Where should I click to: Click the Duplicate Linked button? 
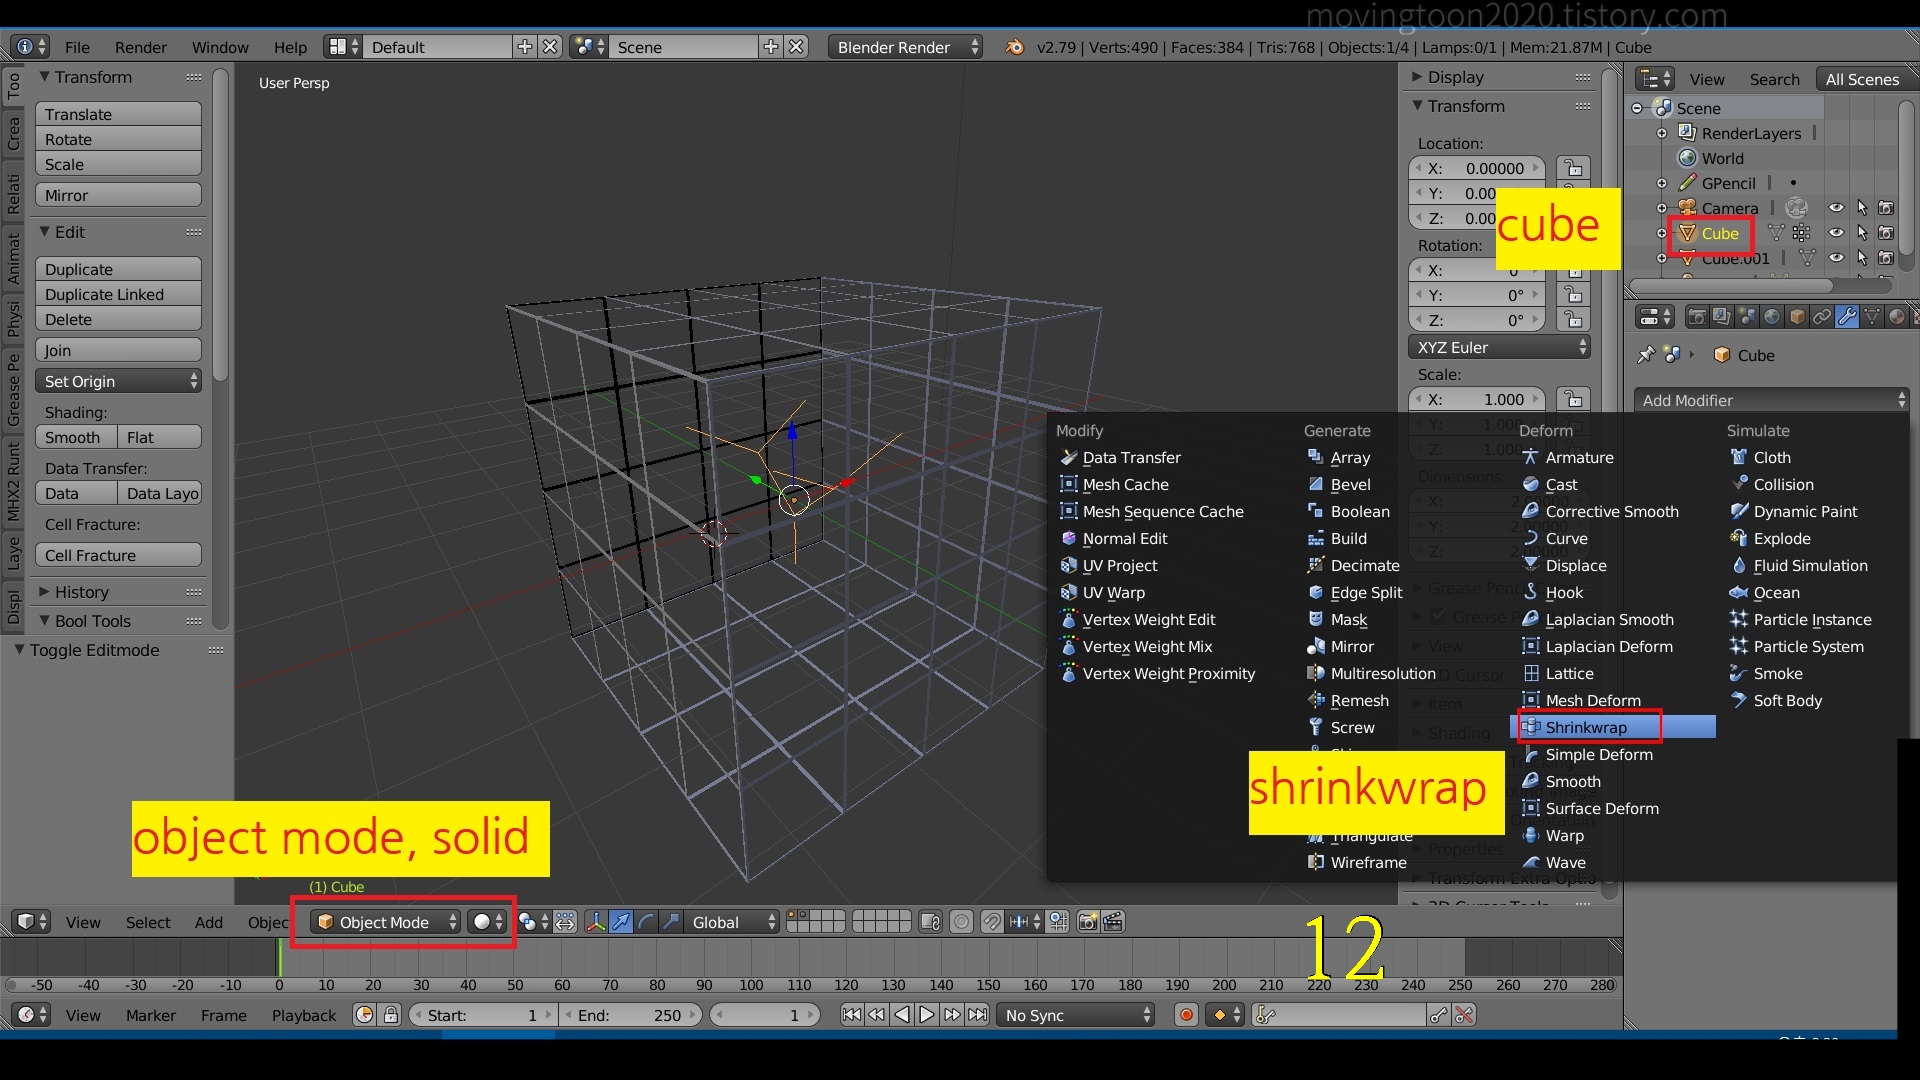(118, 294)
